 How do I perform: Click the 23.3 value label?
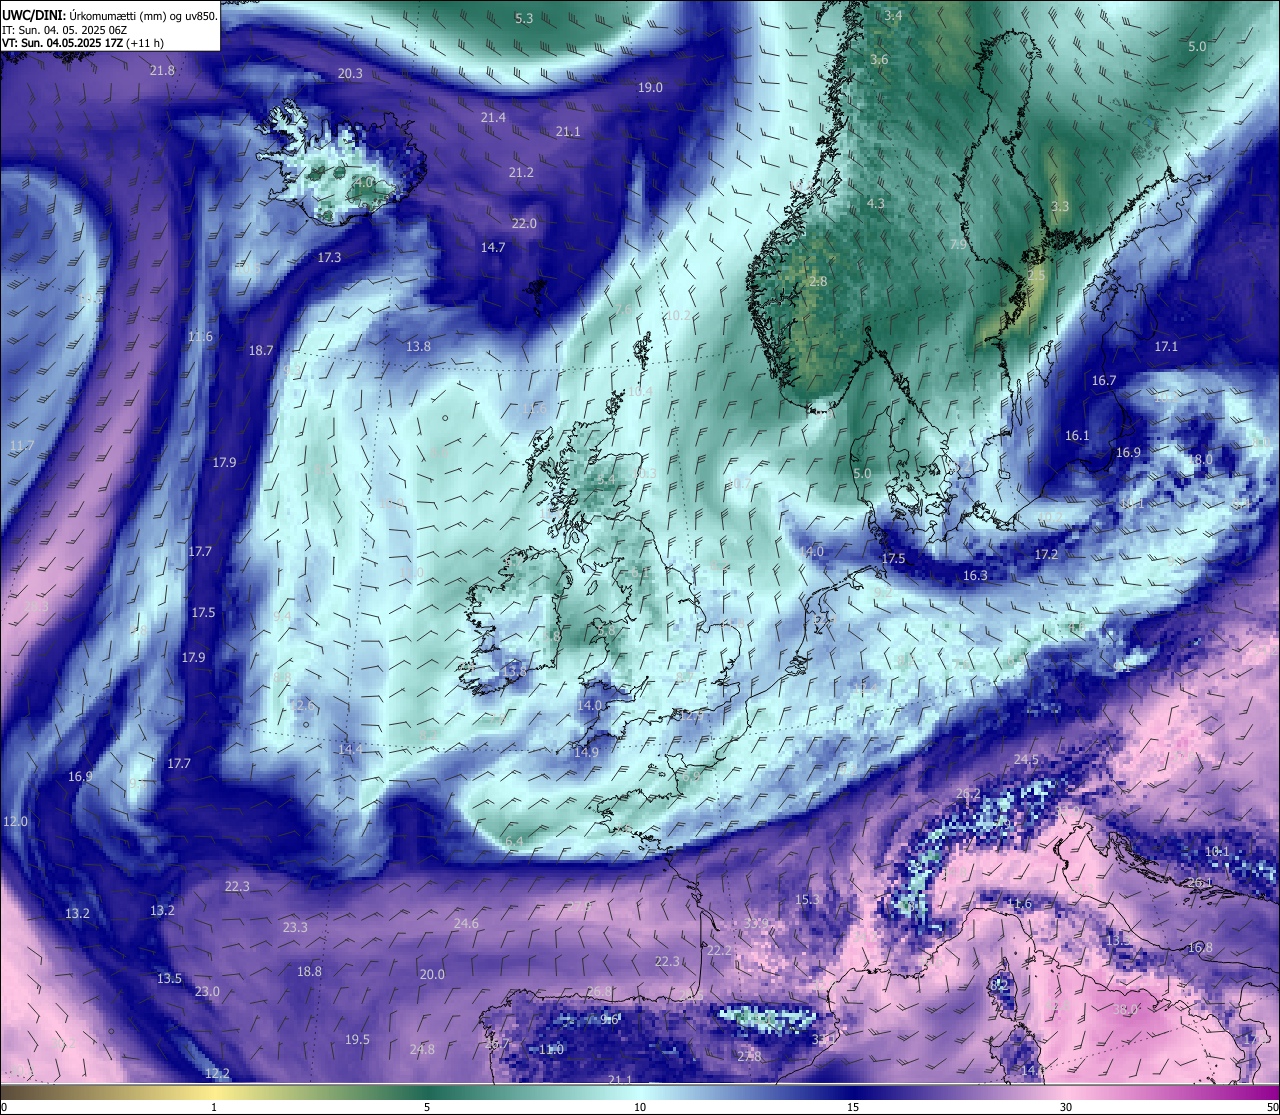coord(295,928)
